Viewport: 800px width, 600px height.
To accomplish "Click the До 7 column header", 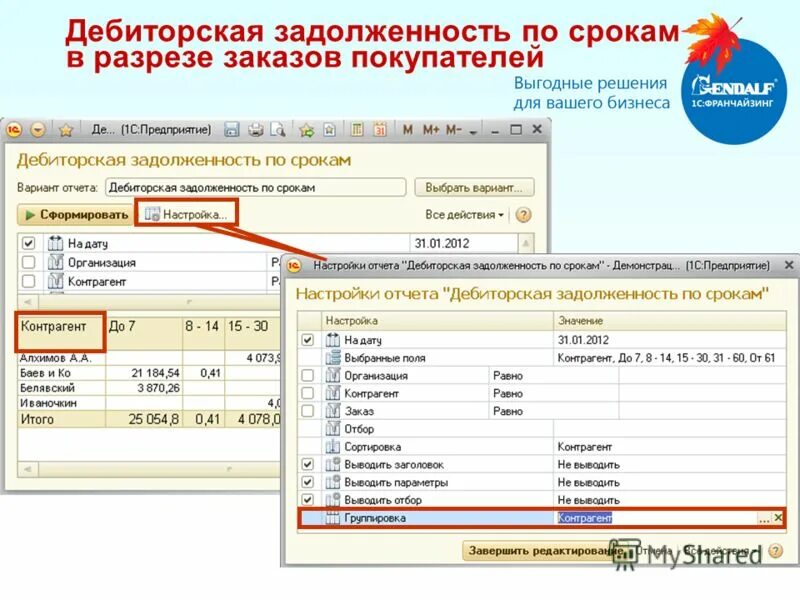I will (144, 332).
